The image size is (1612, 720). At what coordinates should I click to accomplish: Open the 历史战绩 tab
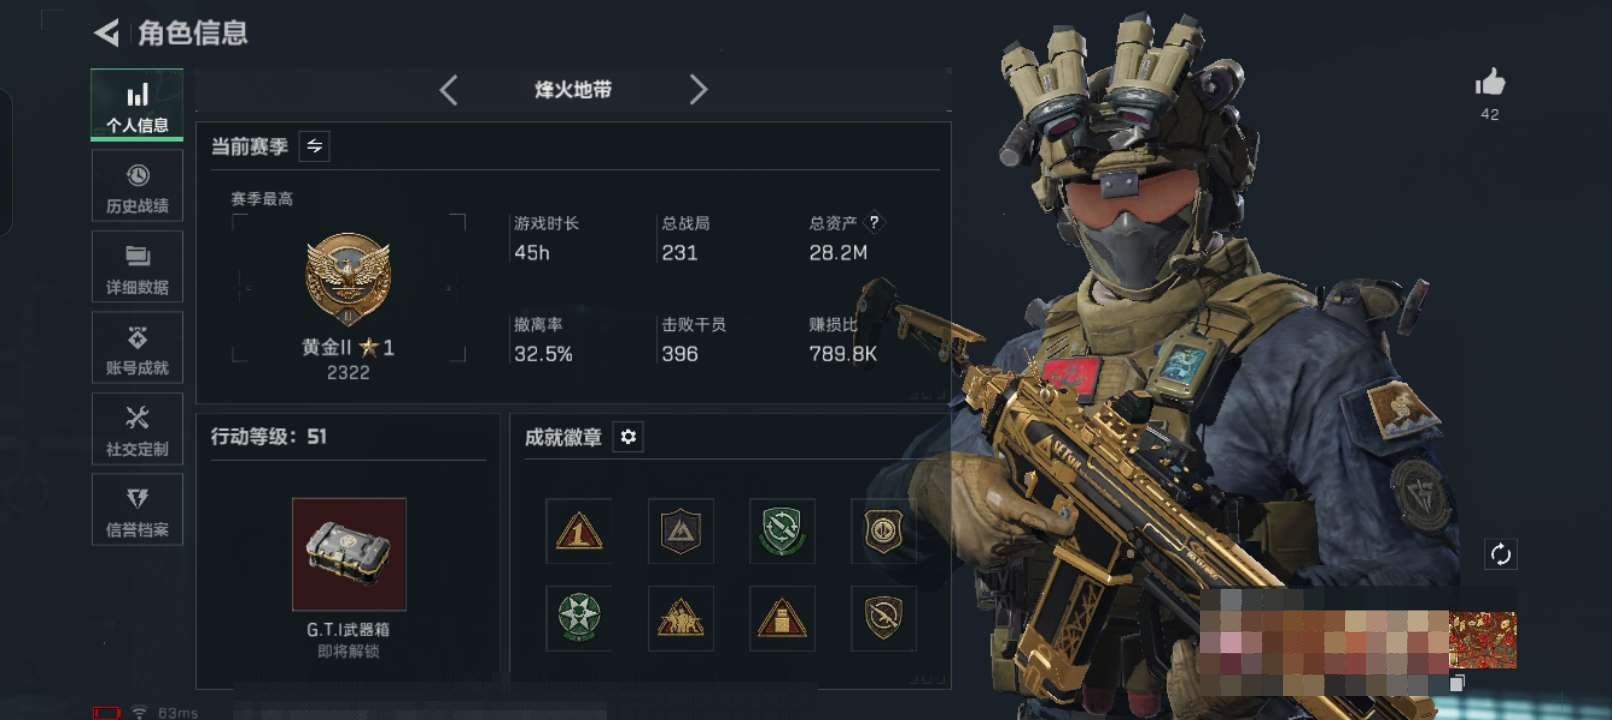[137, 186]
